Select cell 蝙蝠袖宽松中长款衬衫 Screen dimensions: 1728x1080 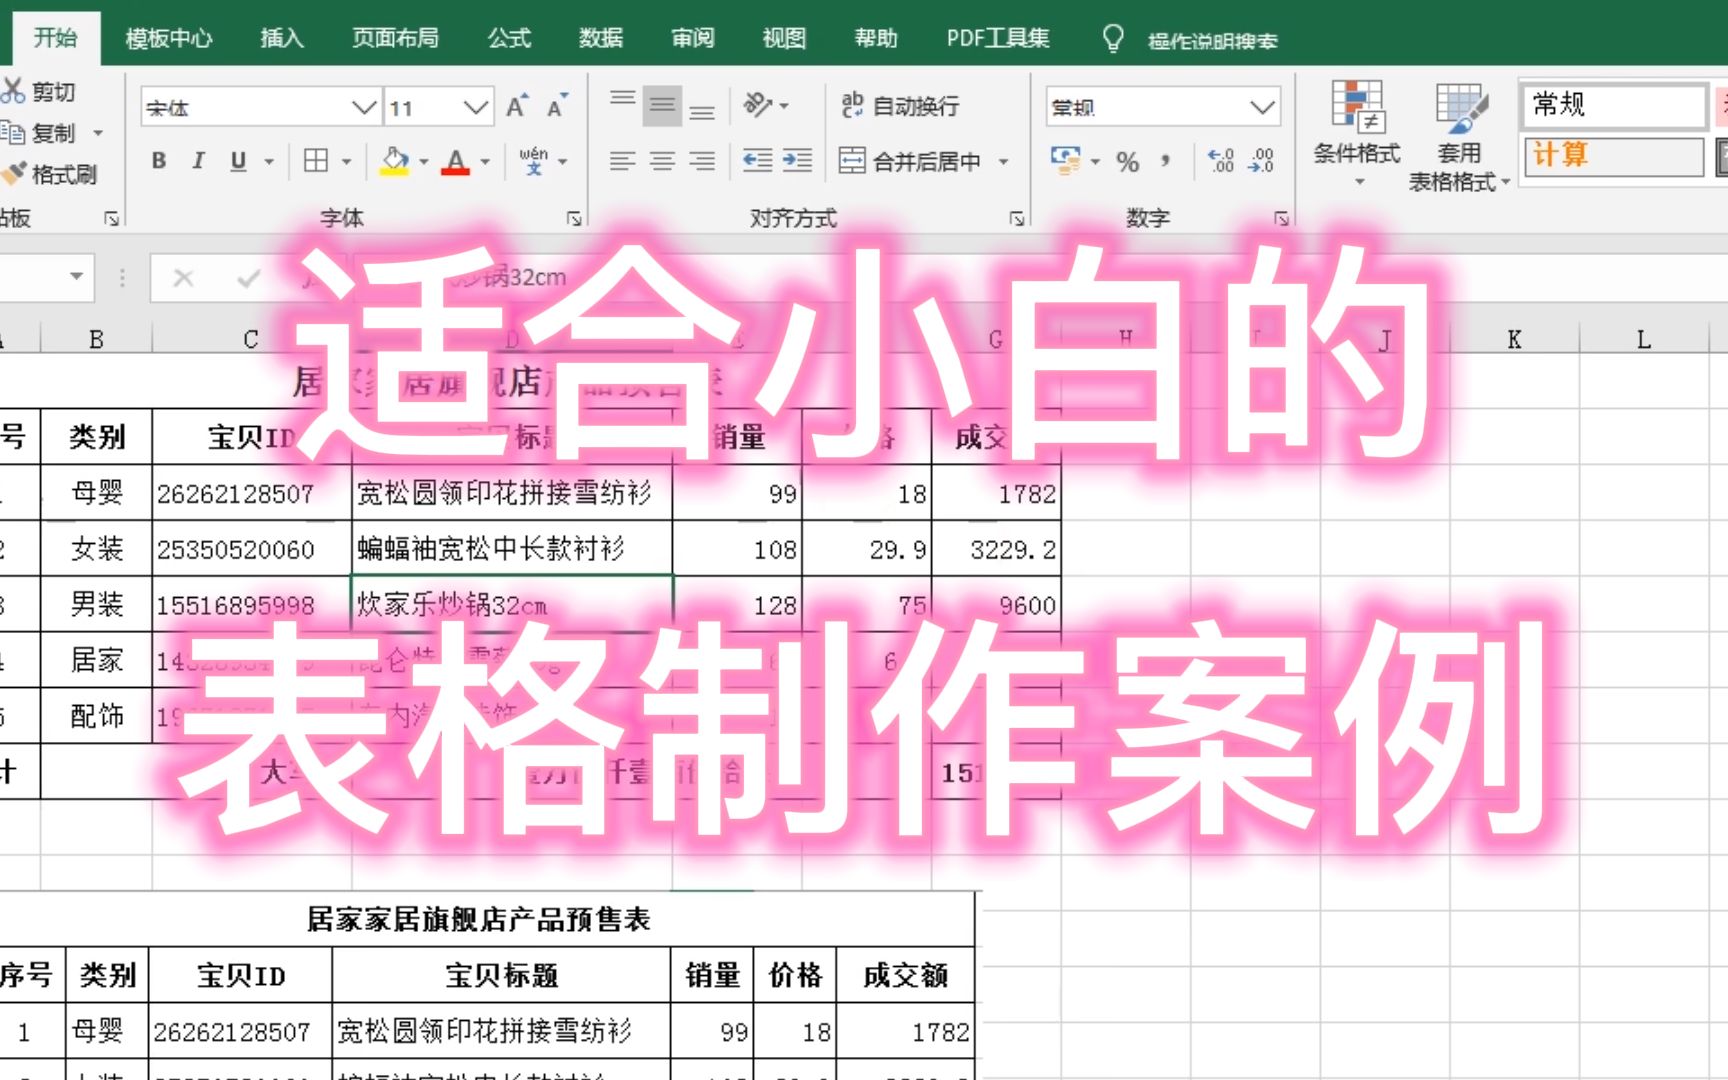point(512,548)
